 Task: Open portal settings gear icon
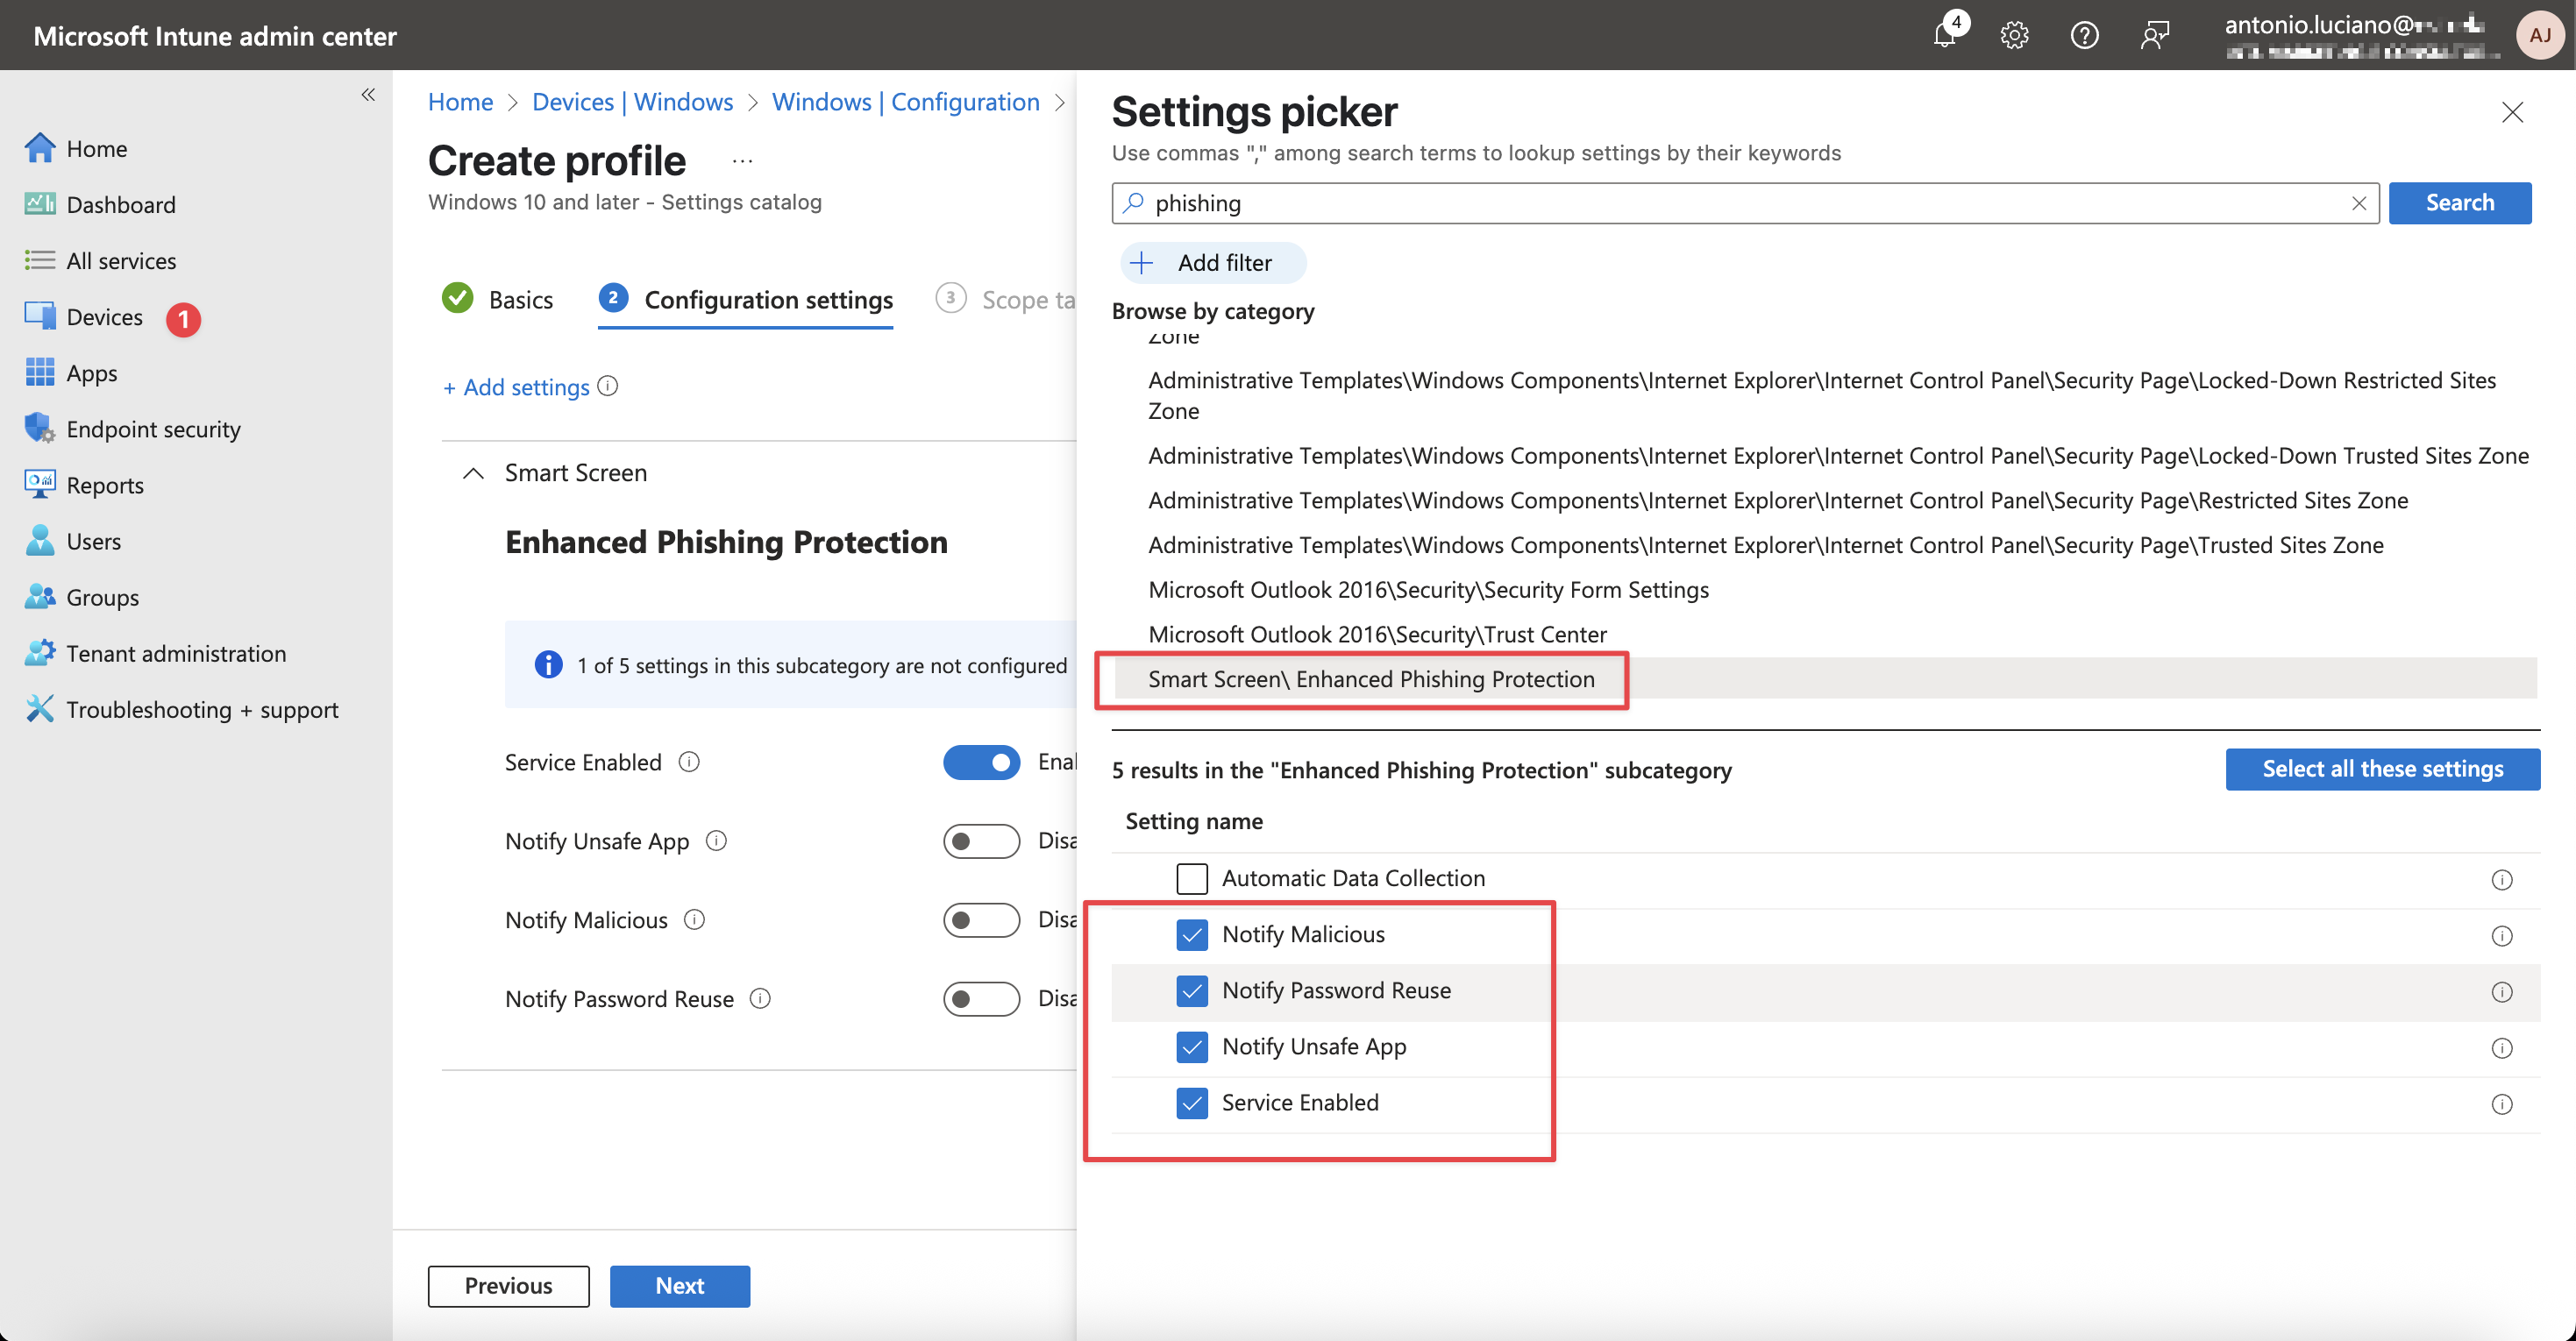[2014, 35]
